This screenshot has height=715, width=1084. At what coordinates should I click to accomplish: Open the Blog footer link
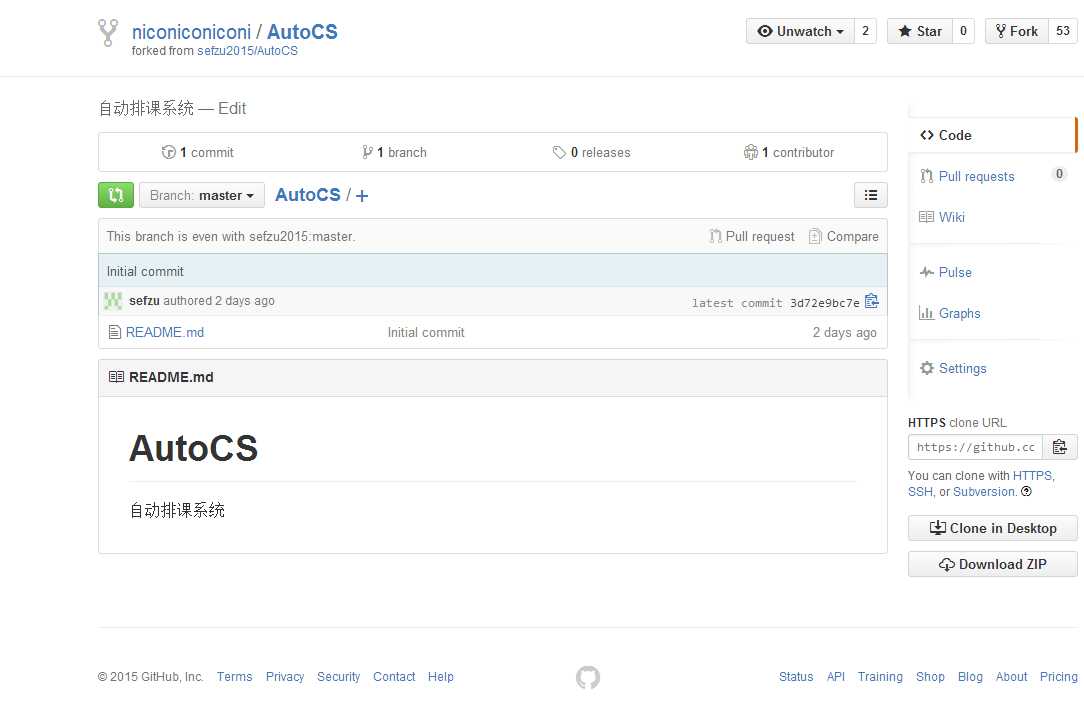tap(970, 677)
